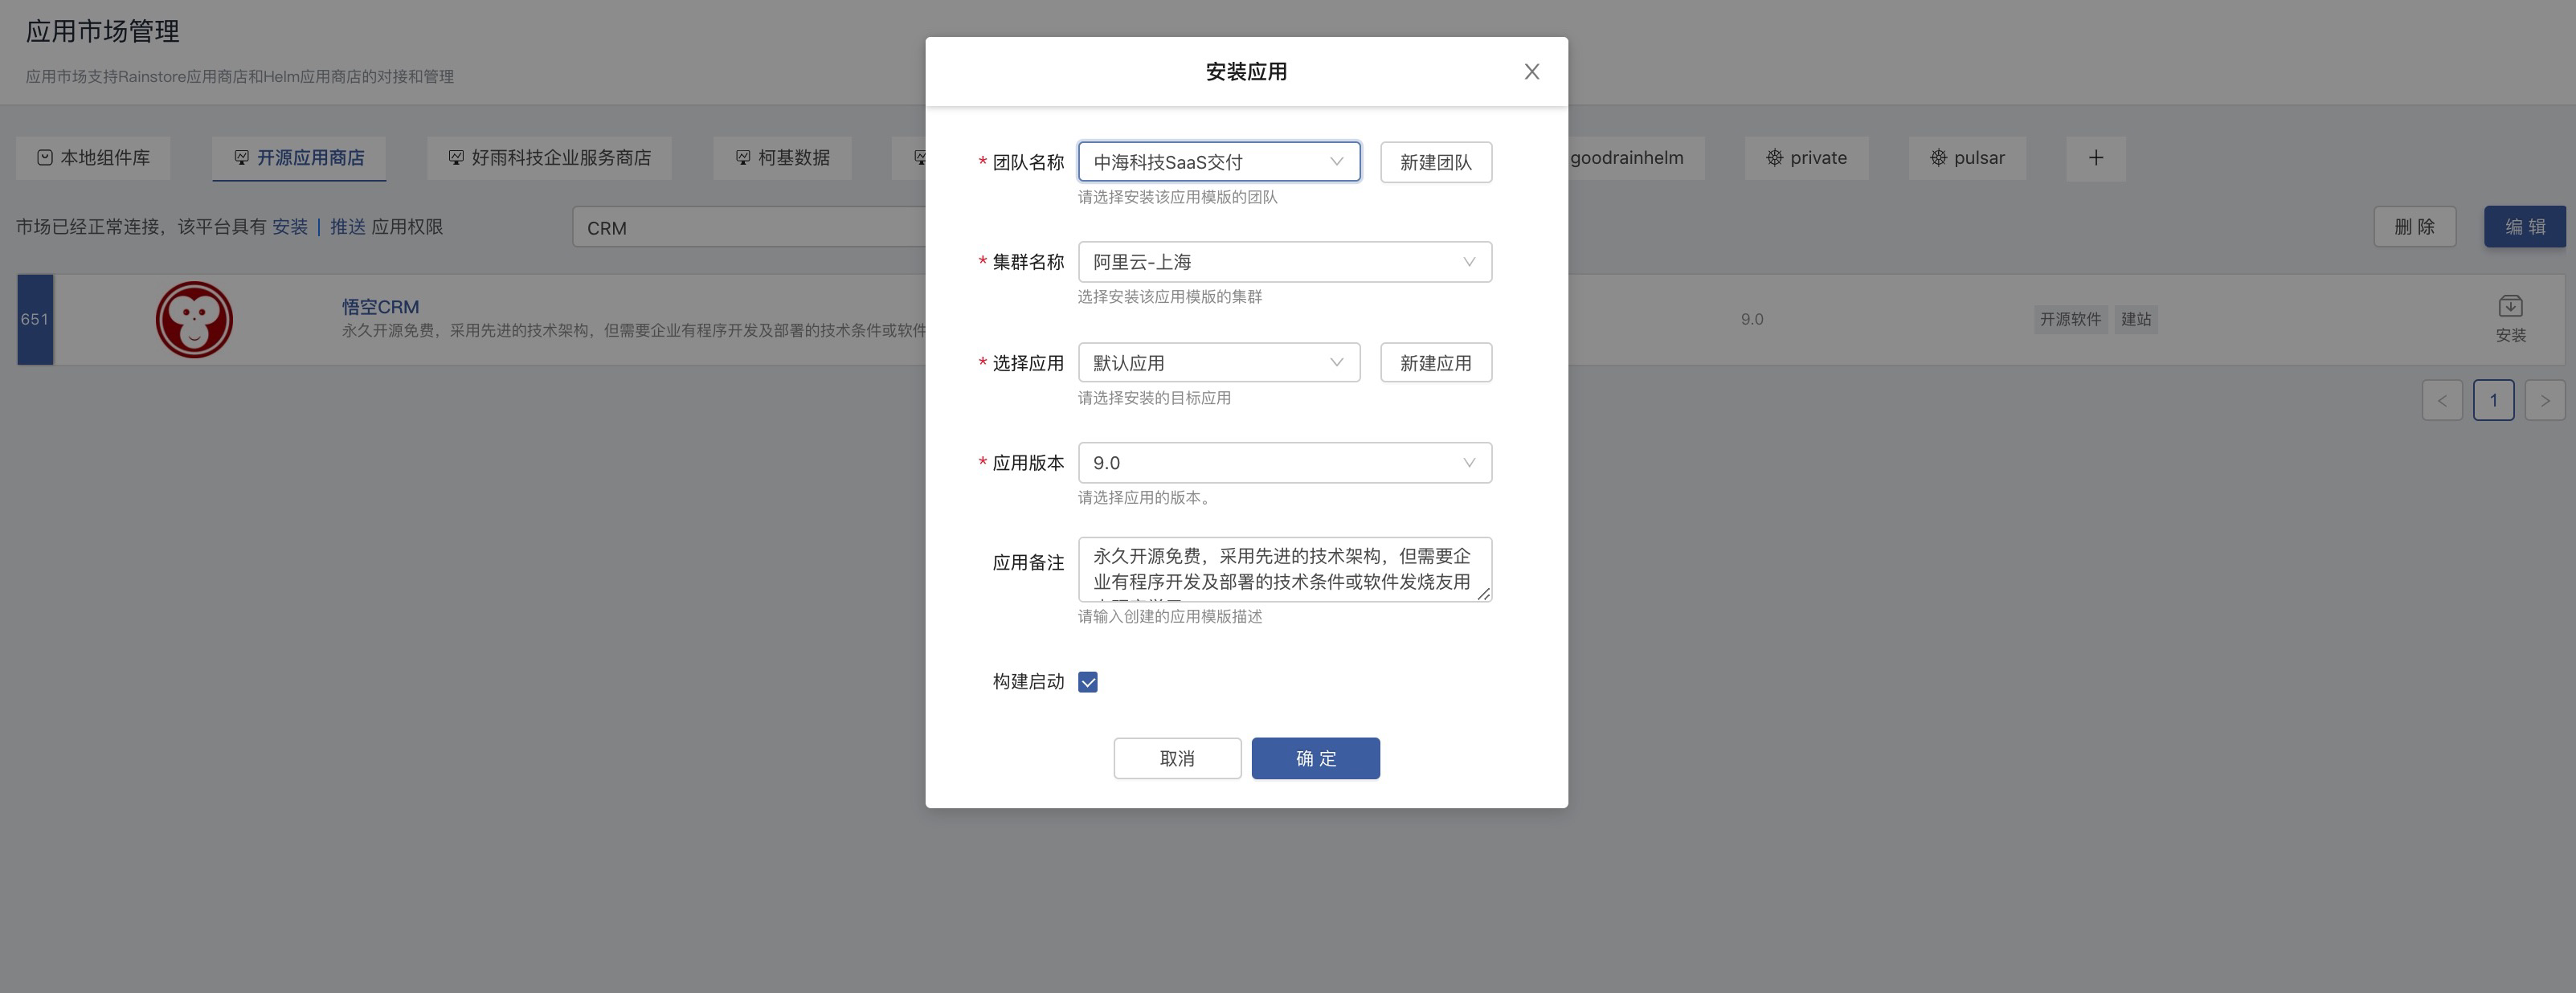
Task: Go to the previous page with the left arrow
Action: pyautogui.click(x=2441, y=401)
